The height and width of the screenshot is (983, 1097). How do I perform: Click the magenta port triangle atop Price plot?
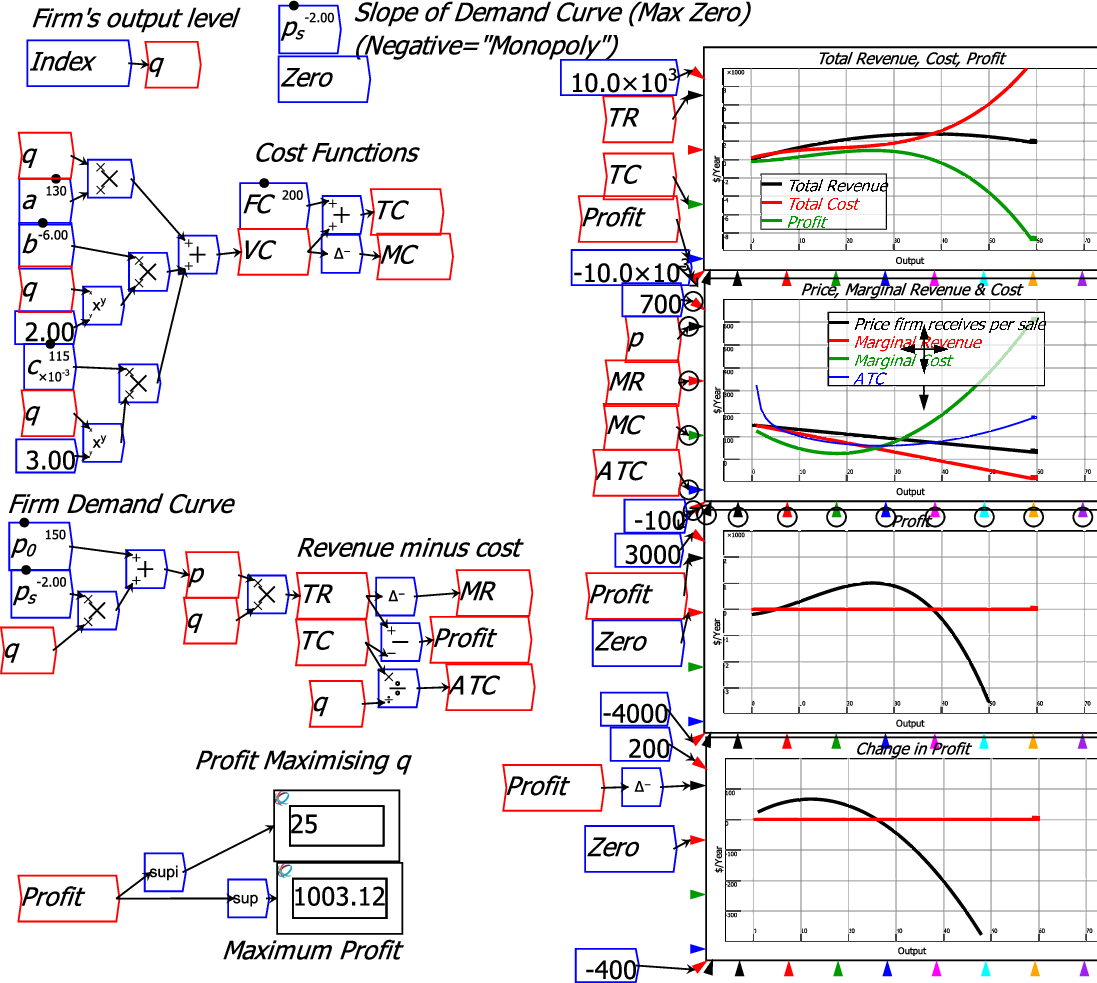[934, 280]
